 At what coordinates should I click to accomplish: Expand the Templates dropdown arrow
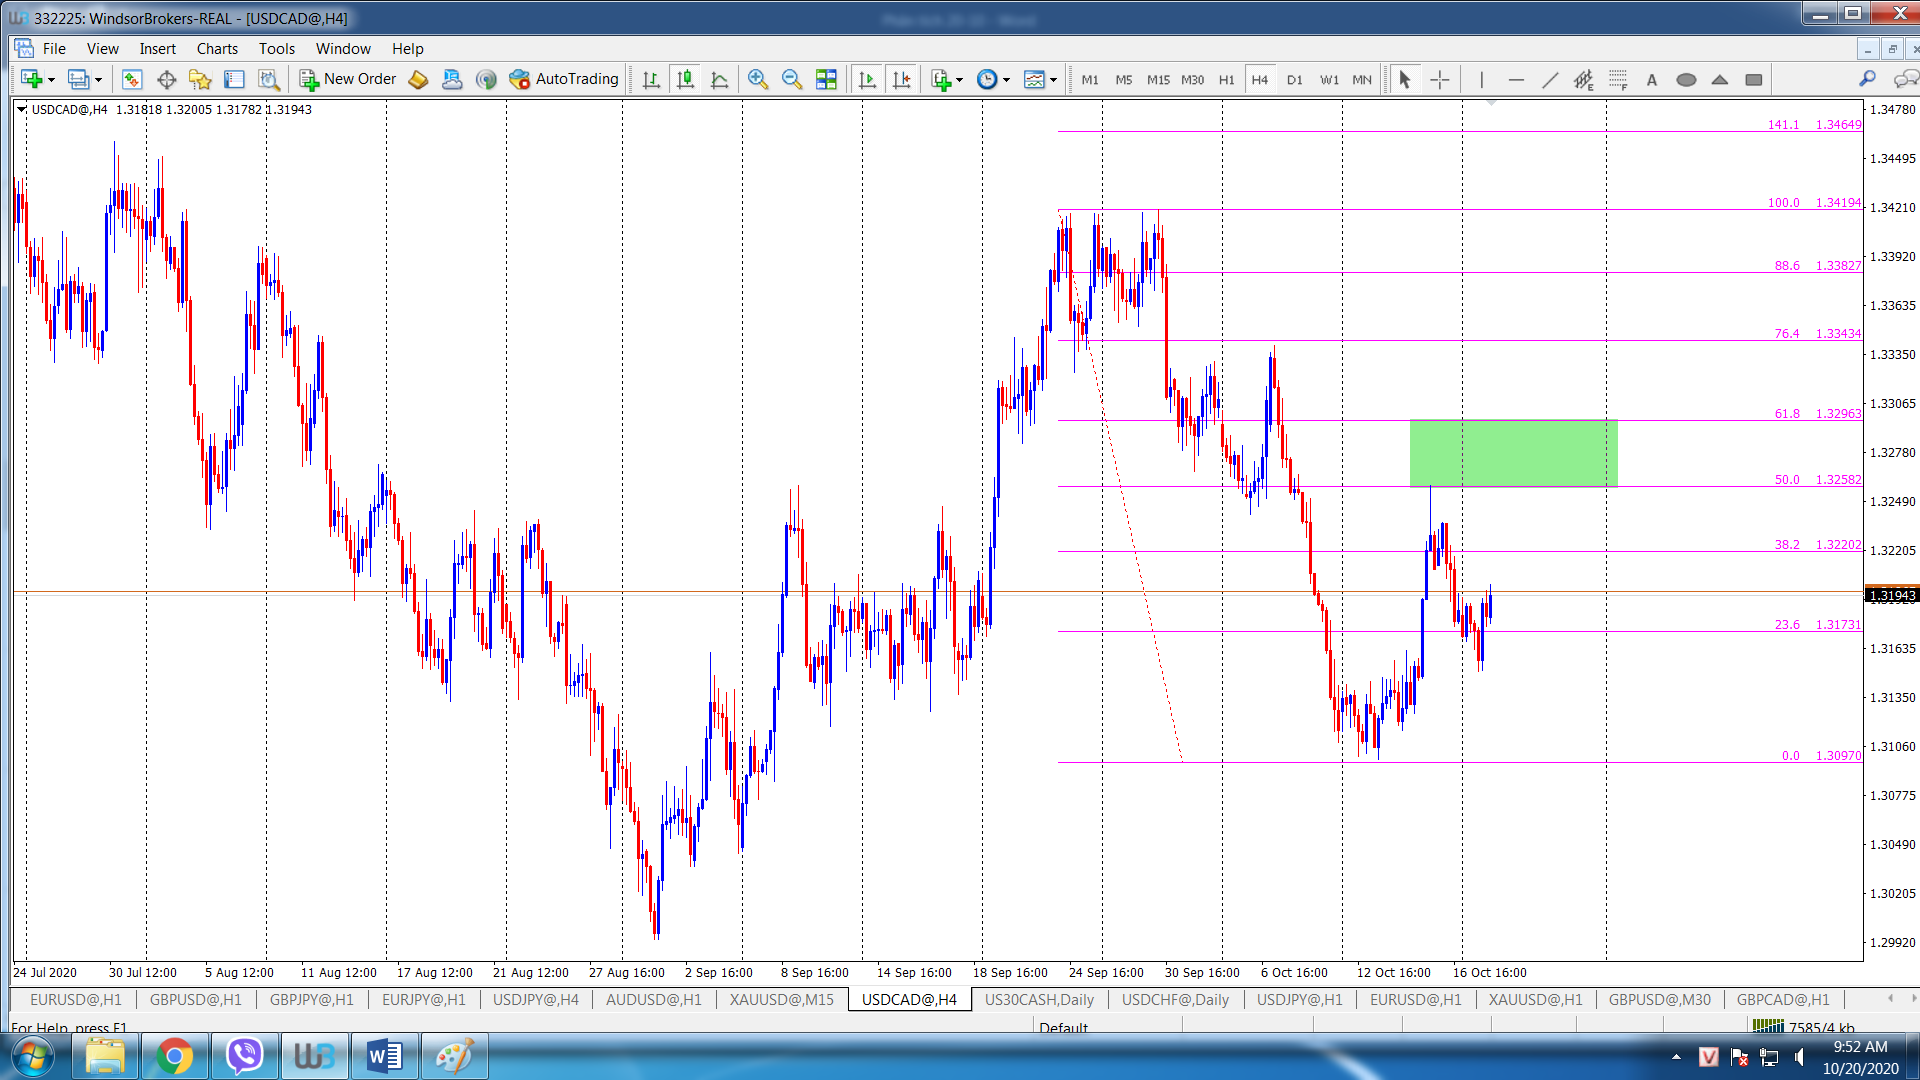click(x=1054, y=80)
